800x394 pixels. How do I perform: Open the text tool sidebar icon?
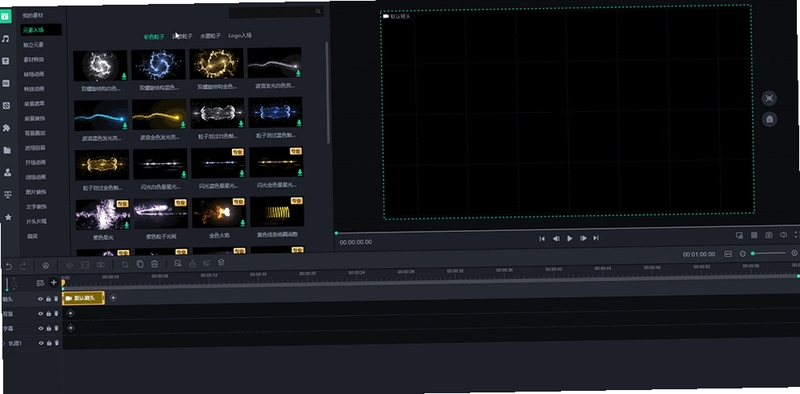click(x=6, y=61)
